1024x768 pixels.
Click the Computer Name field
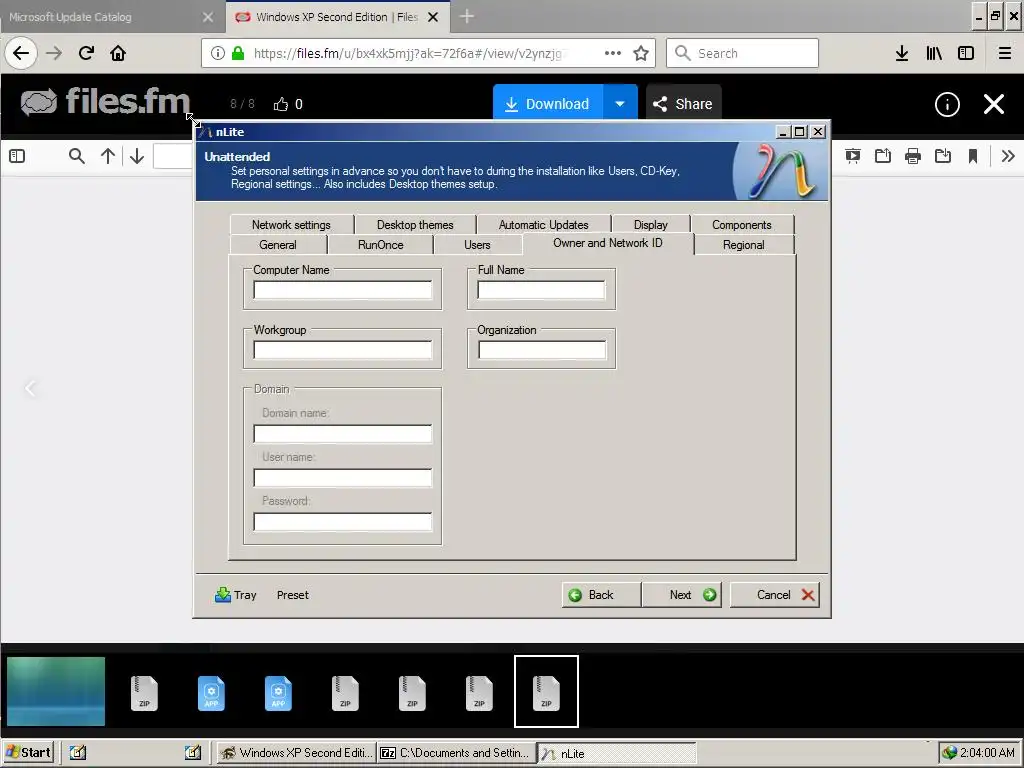[342, 290]
